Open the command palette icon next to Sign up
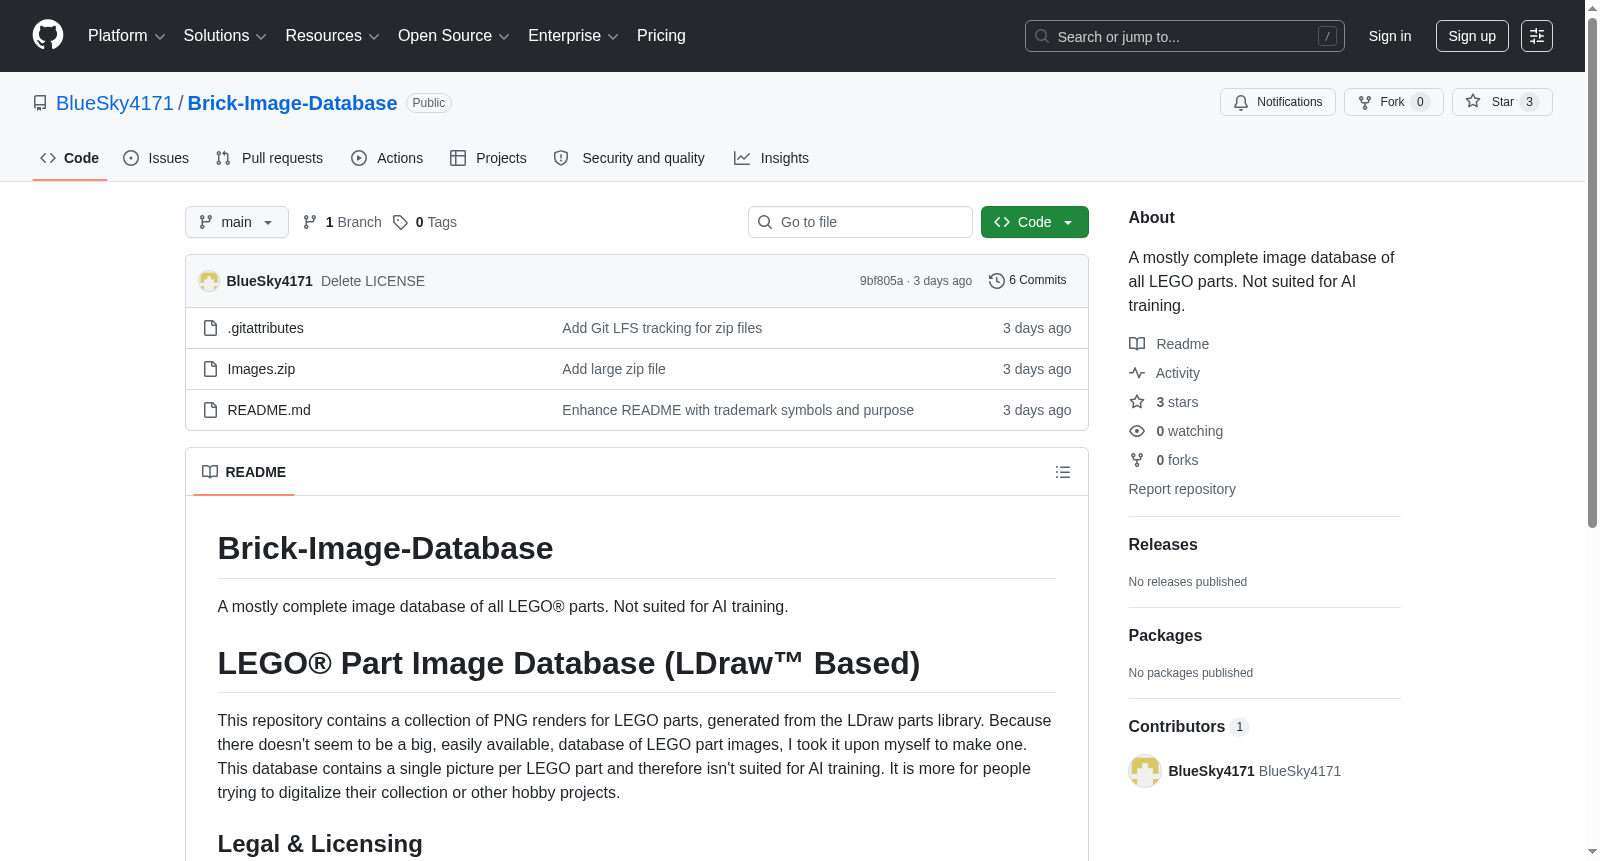1600x861 pixels. (x=1537, y=36)
